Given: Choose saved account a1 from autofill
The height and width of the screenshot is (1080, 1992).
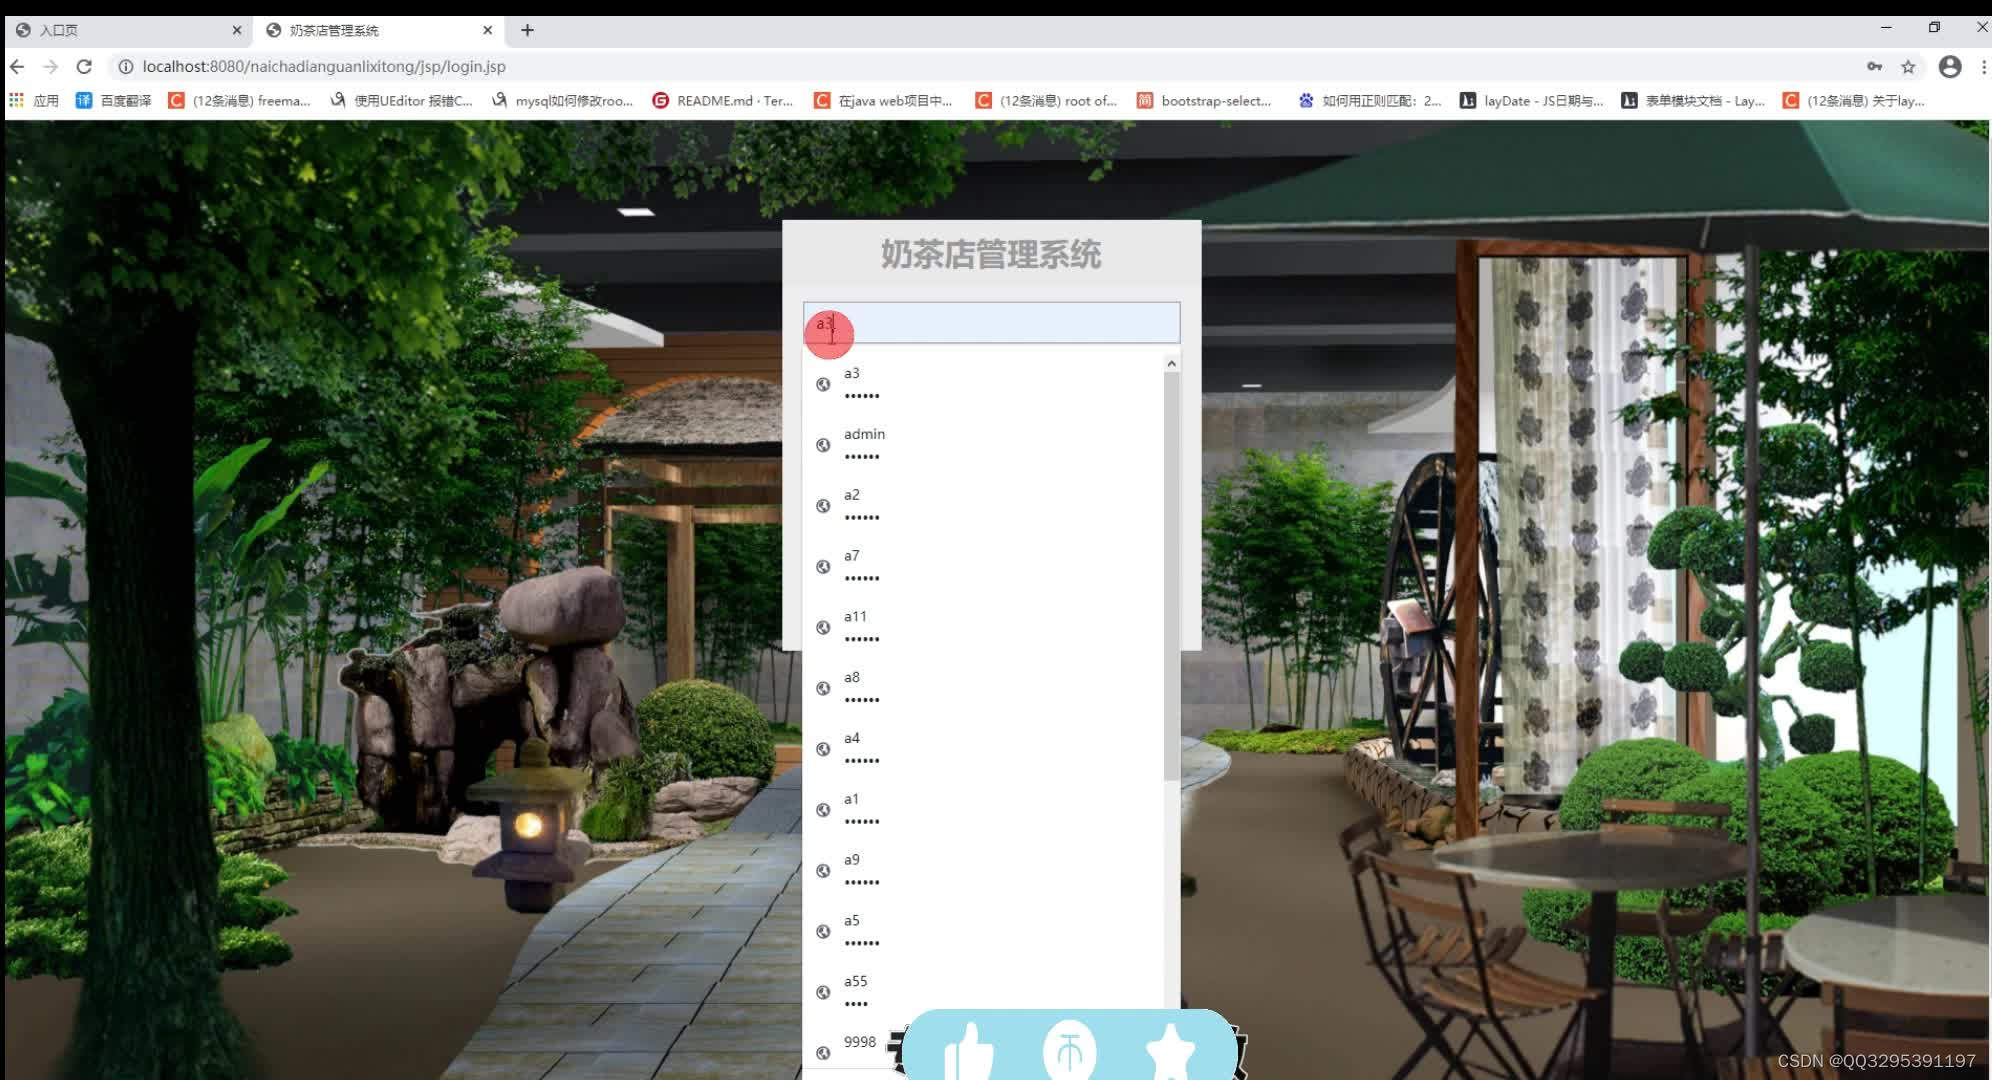Looking at the screenshot, I should 983,811.
